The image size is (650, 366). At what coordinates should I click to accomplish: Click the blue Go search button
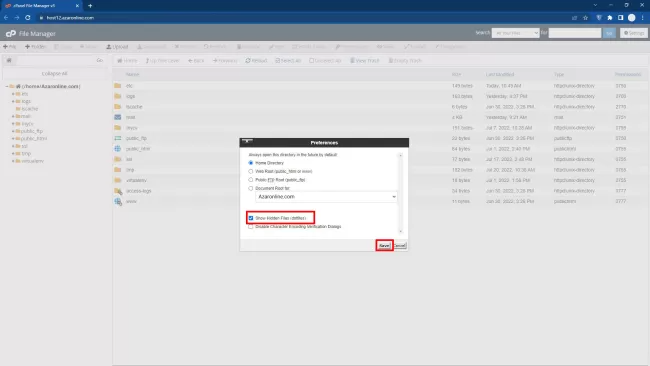click(609, 33)
